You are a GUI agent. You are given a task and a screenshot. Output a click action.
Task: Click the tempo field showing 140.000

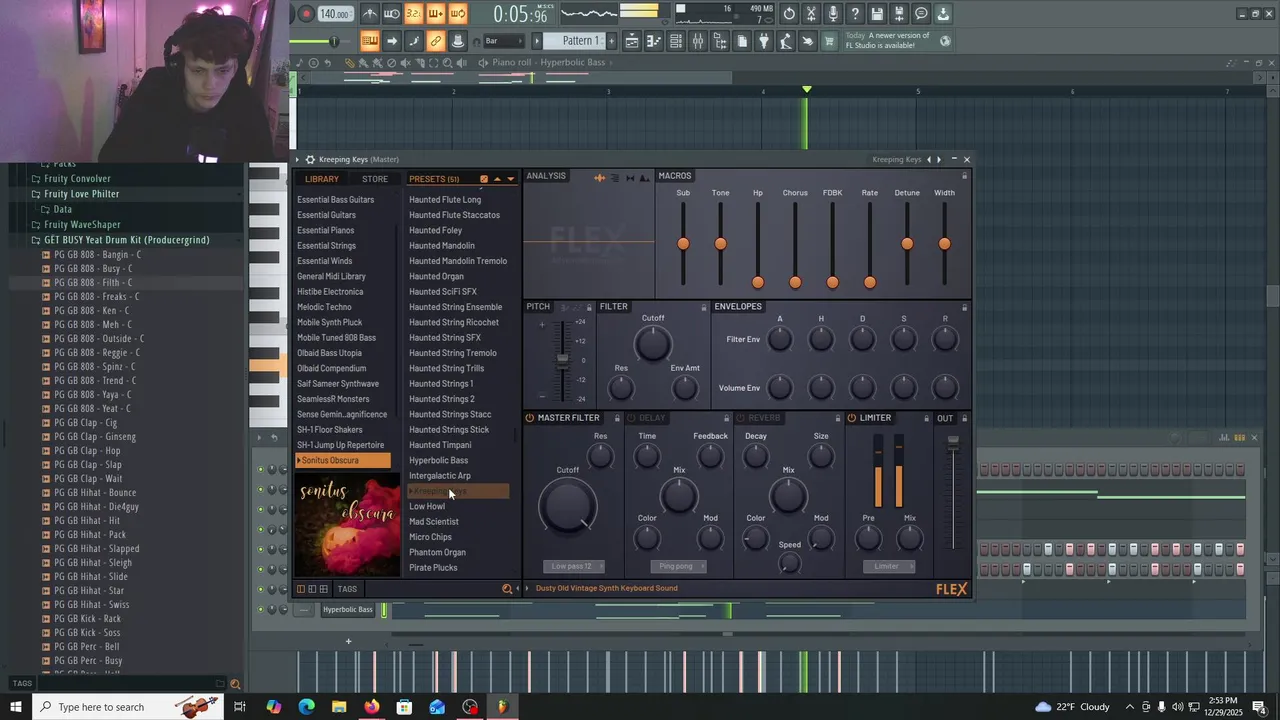pos(335,14)
